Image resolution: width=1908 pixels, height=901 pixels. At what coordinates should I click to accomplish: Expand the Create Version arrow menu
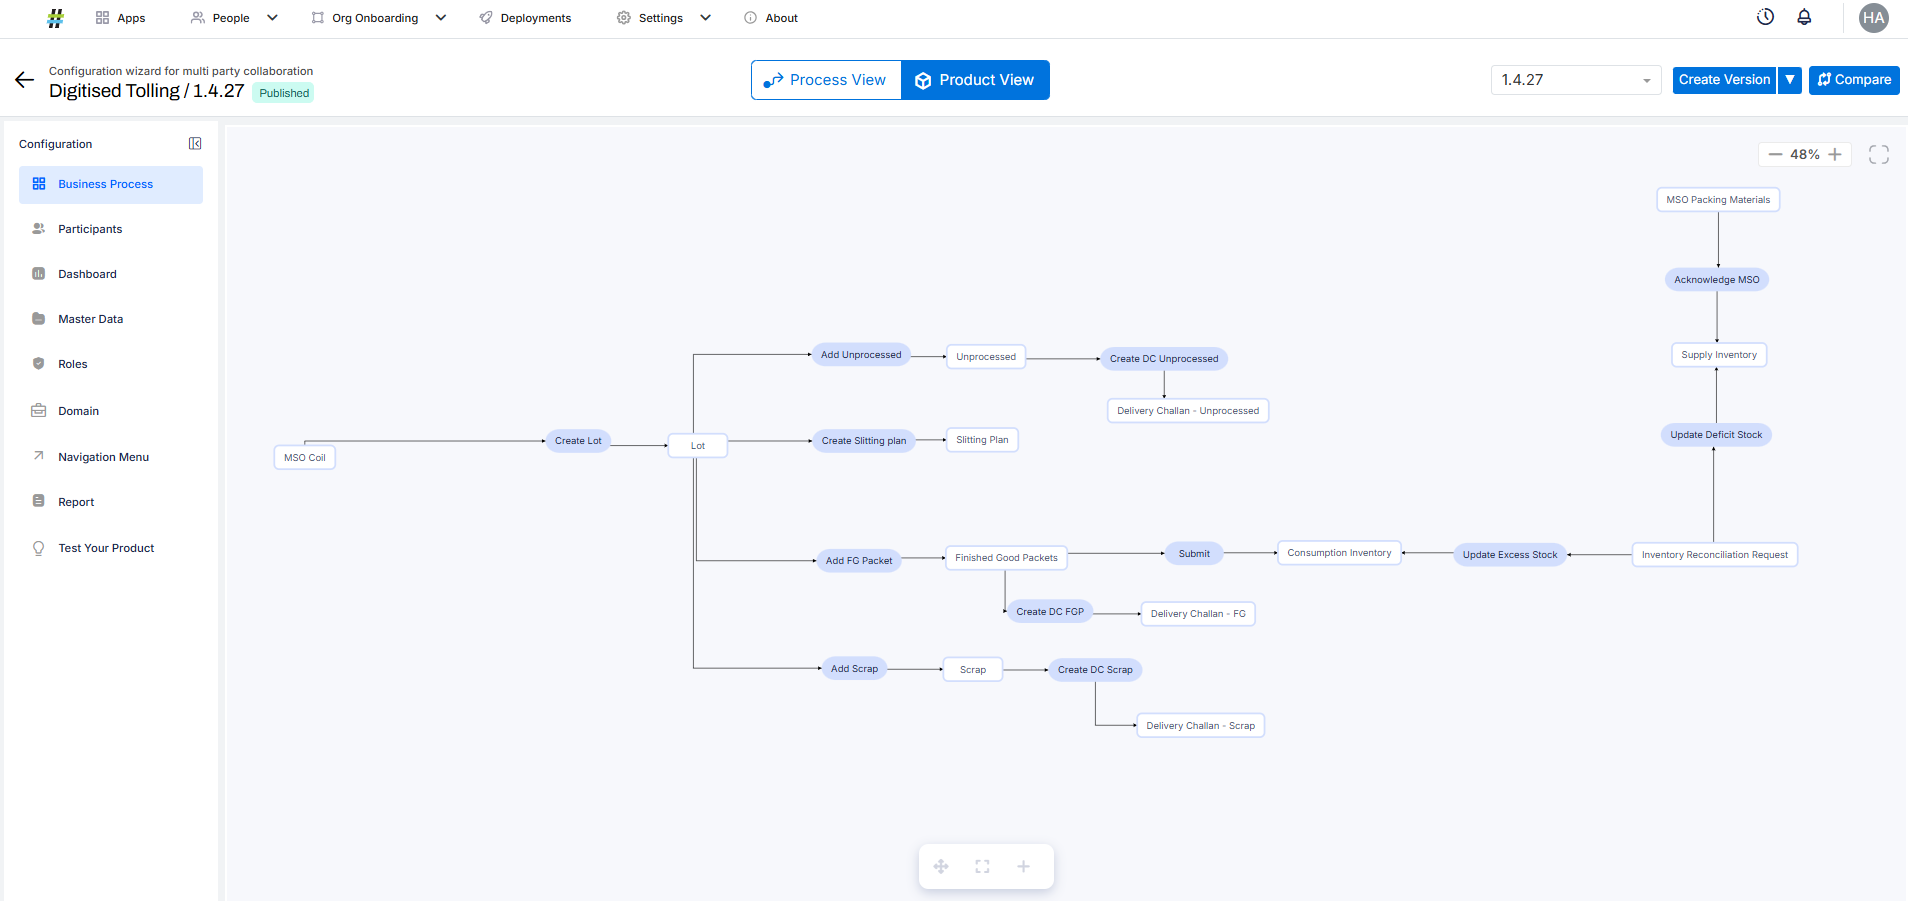coord(1790,80)
